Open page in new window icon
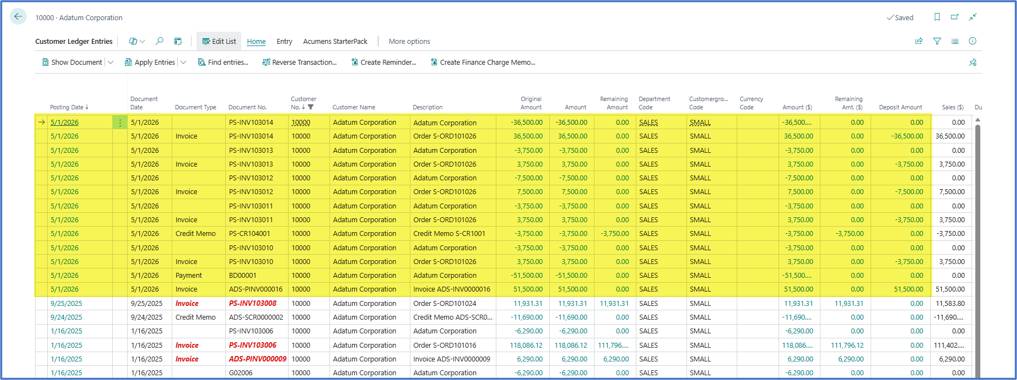This screenshot has height=380, width=1017. [x=955, y=18]
